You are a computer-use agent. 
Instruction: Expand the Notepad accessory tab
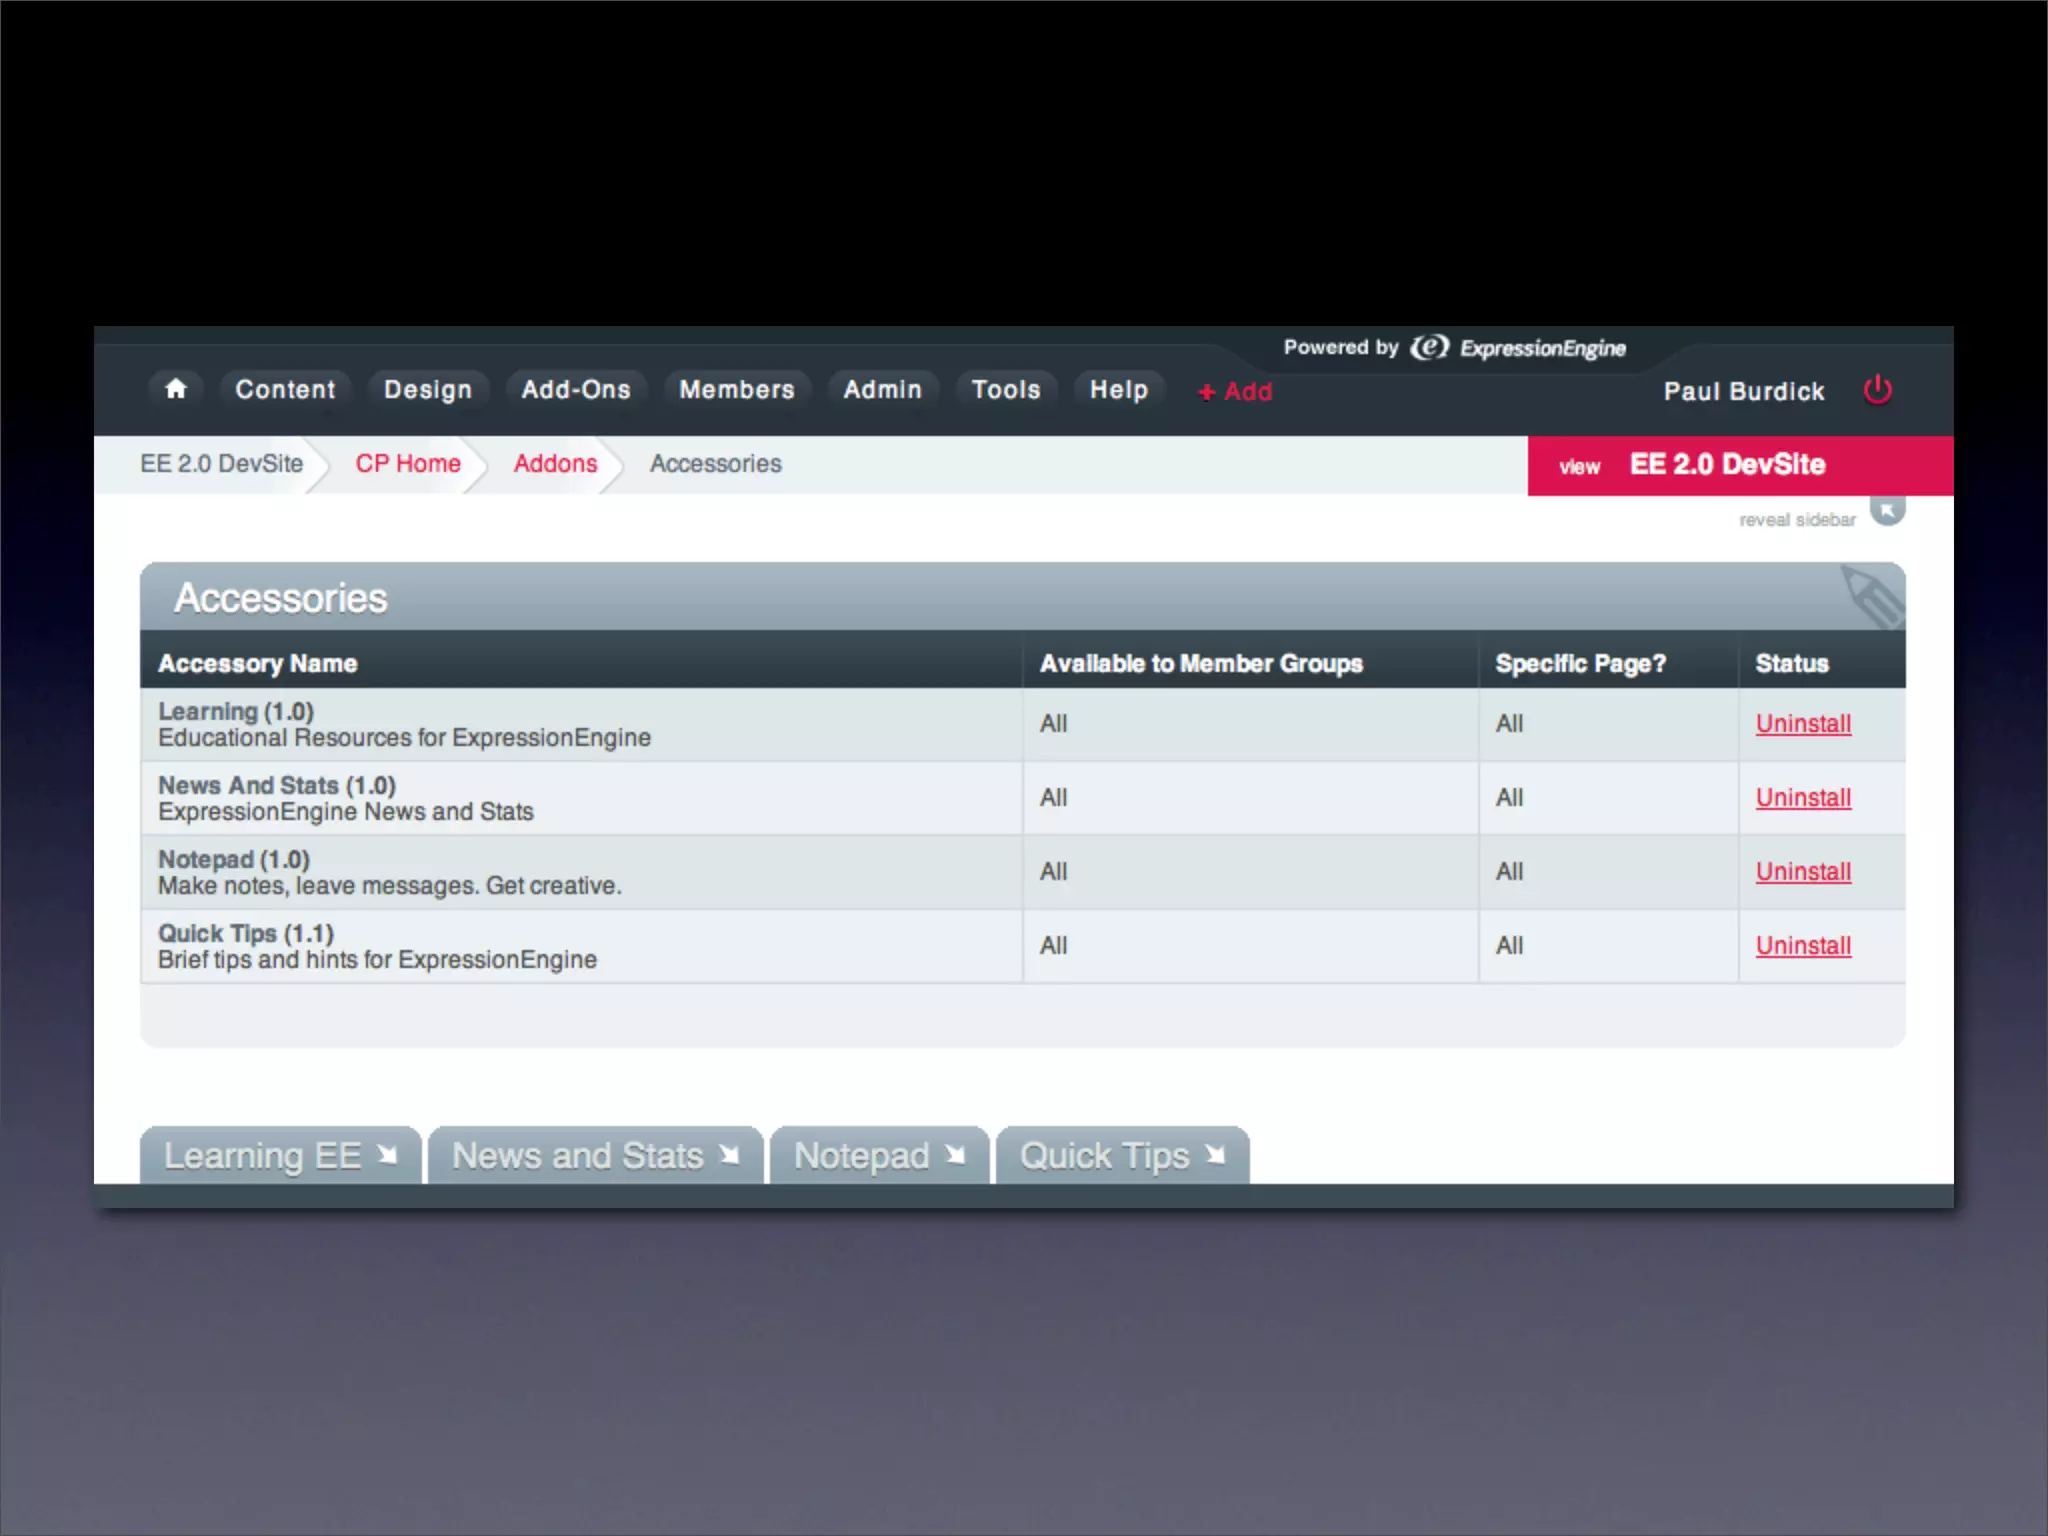879,1156
